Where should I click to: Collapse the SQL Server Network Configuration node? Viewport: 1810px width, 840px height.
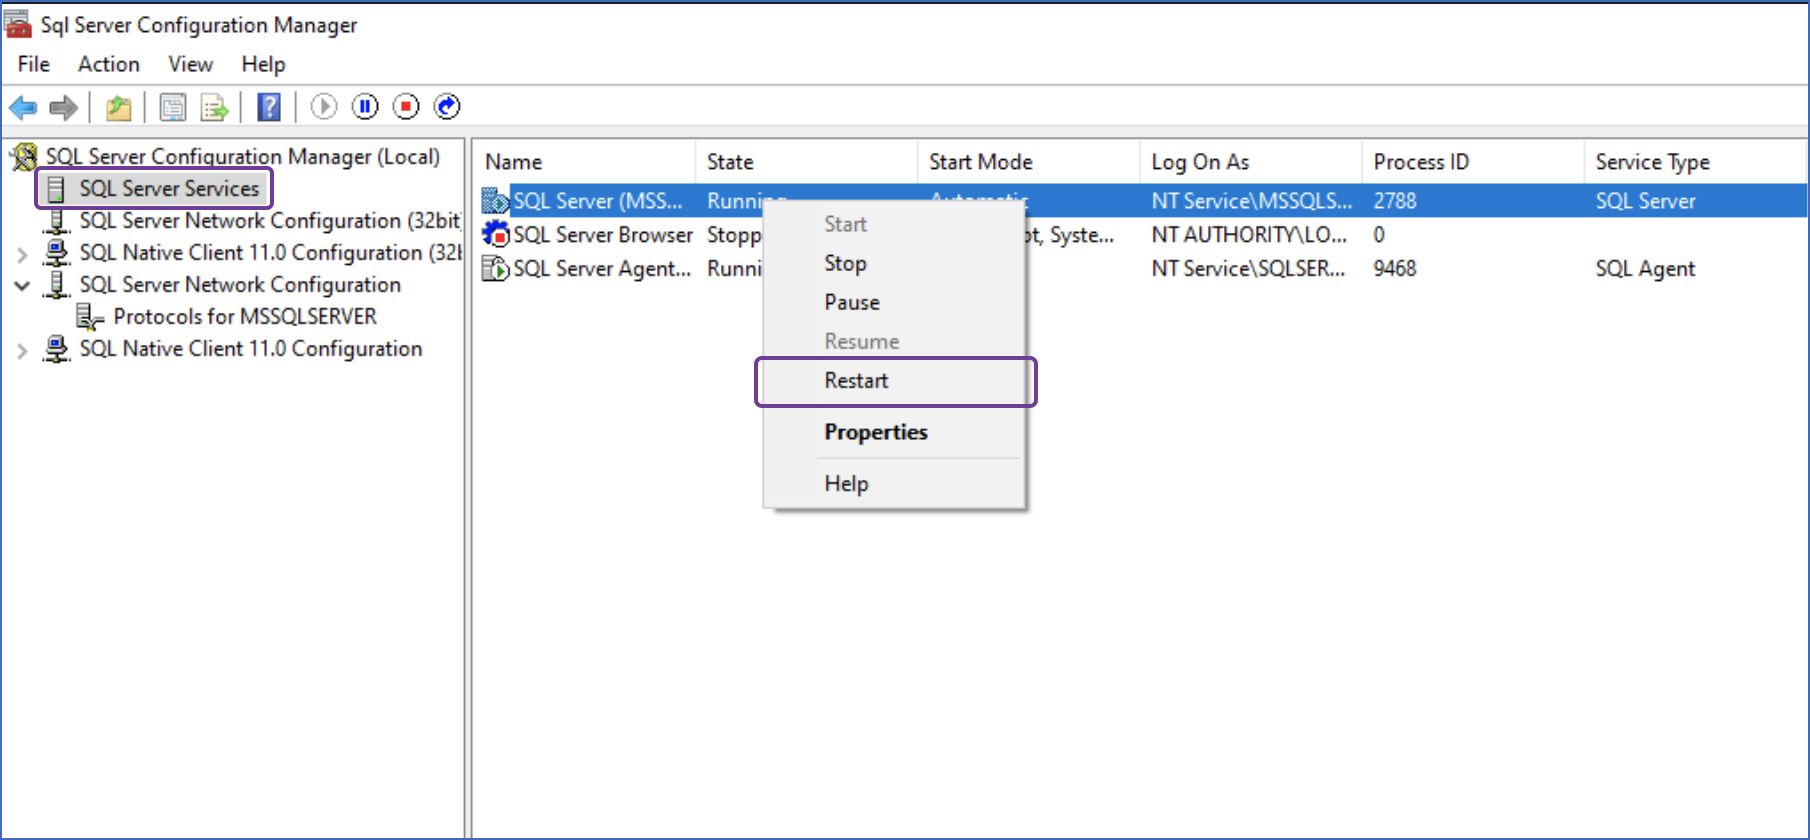[22, 286]
